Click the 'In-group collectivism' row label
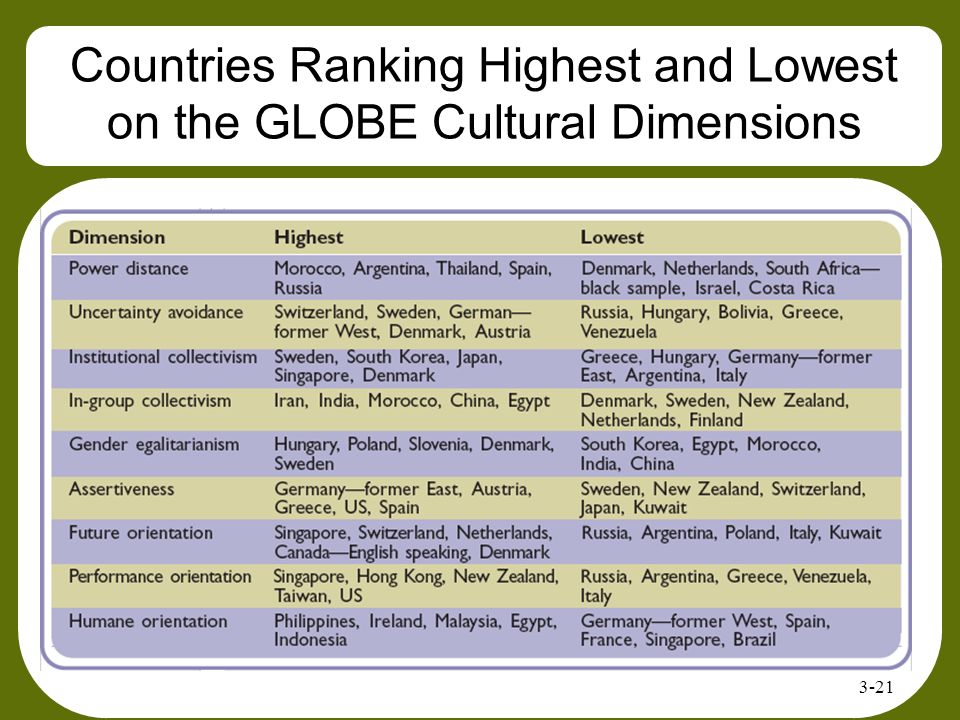This screenshot has height=720, width=960. pos(150,400)
